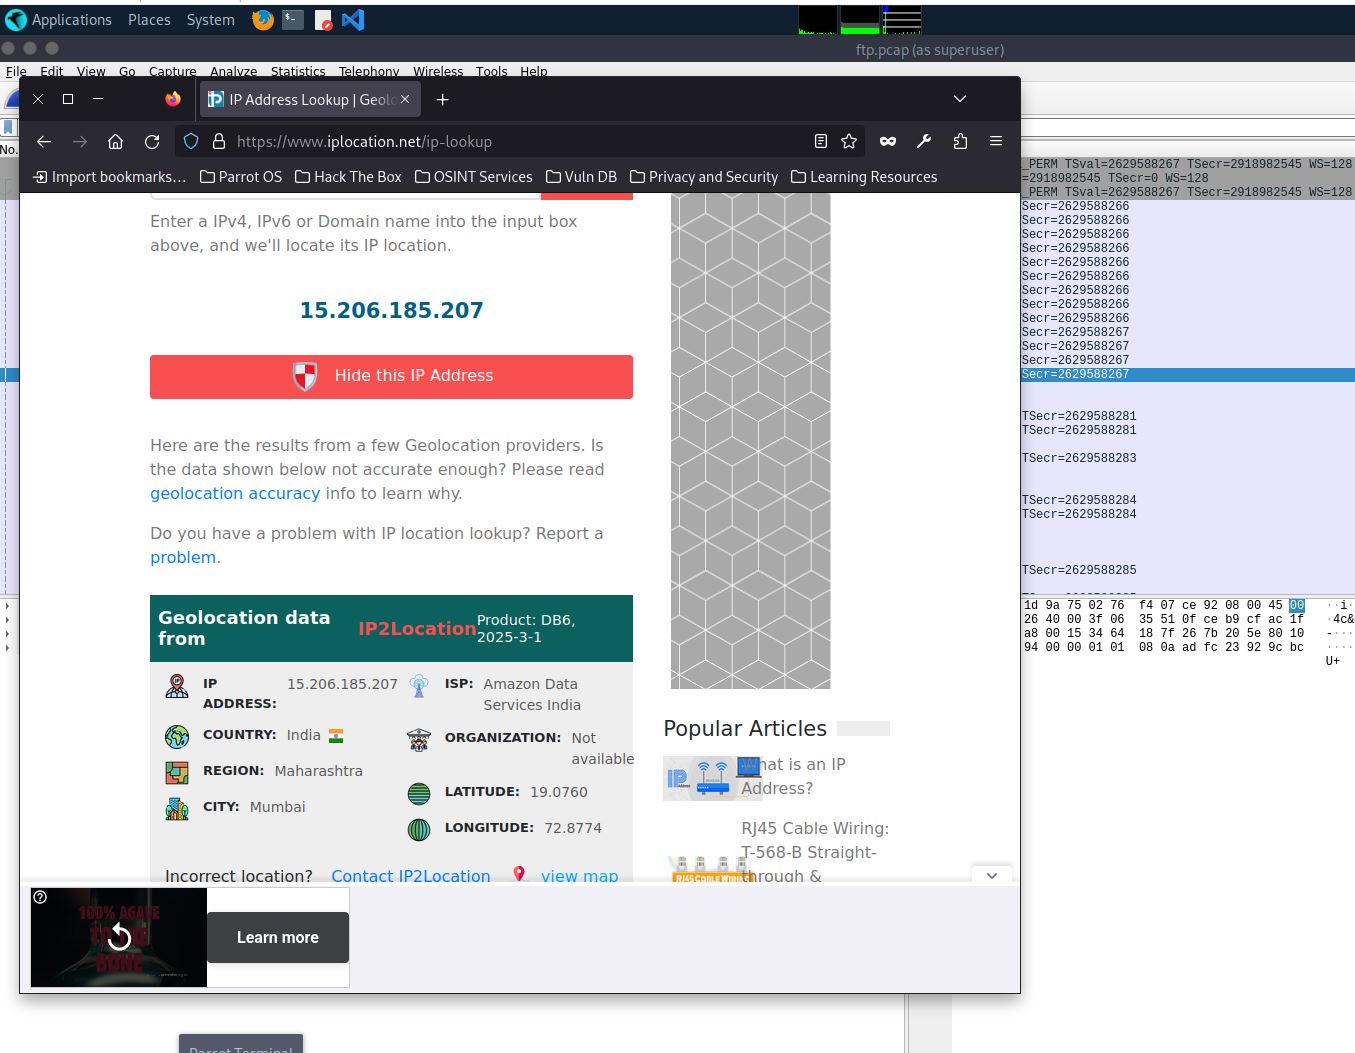Open Wireshark's Analyze menu

click(233, 71)
